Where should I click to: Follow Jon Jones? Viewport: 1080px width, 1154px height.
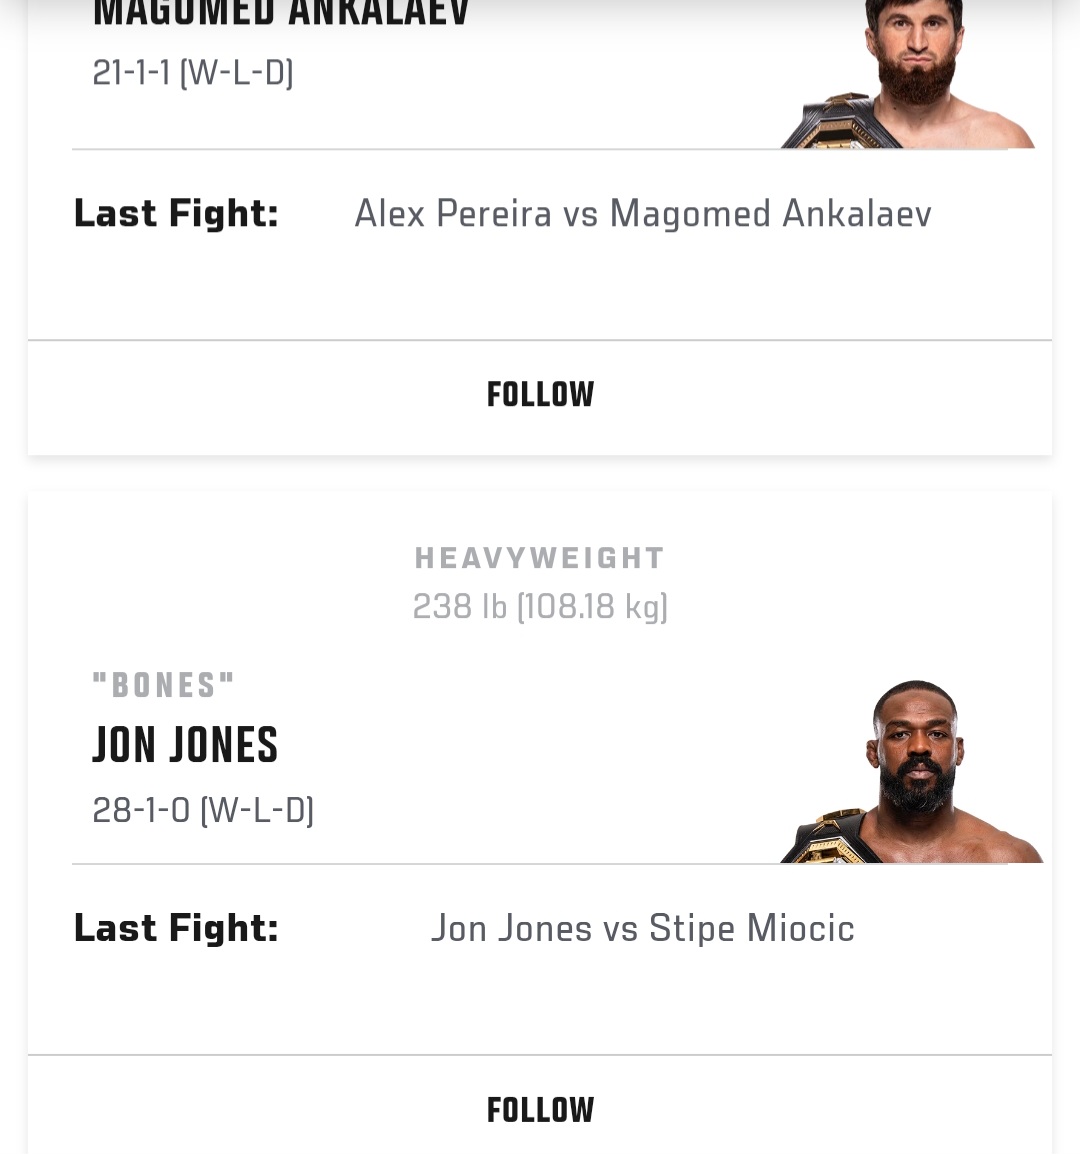pyautogui.click(x=540, y=1111)
